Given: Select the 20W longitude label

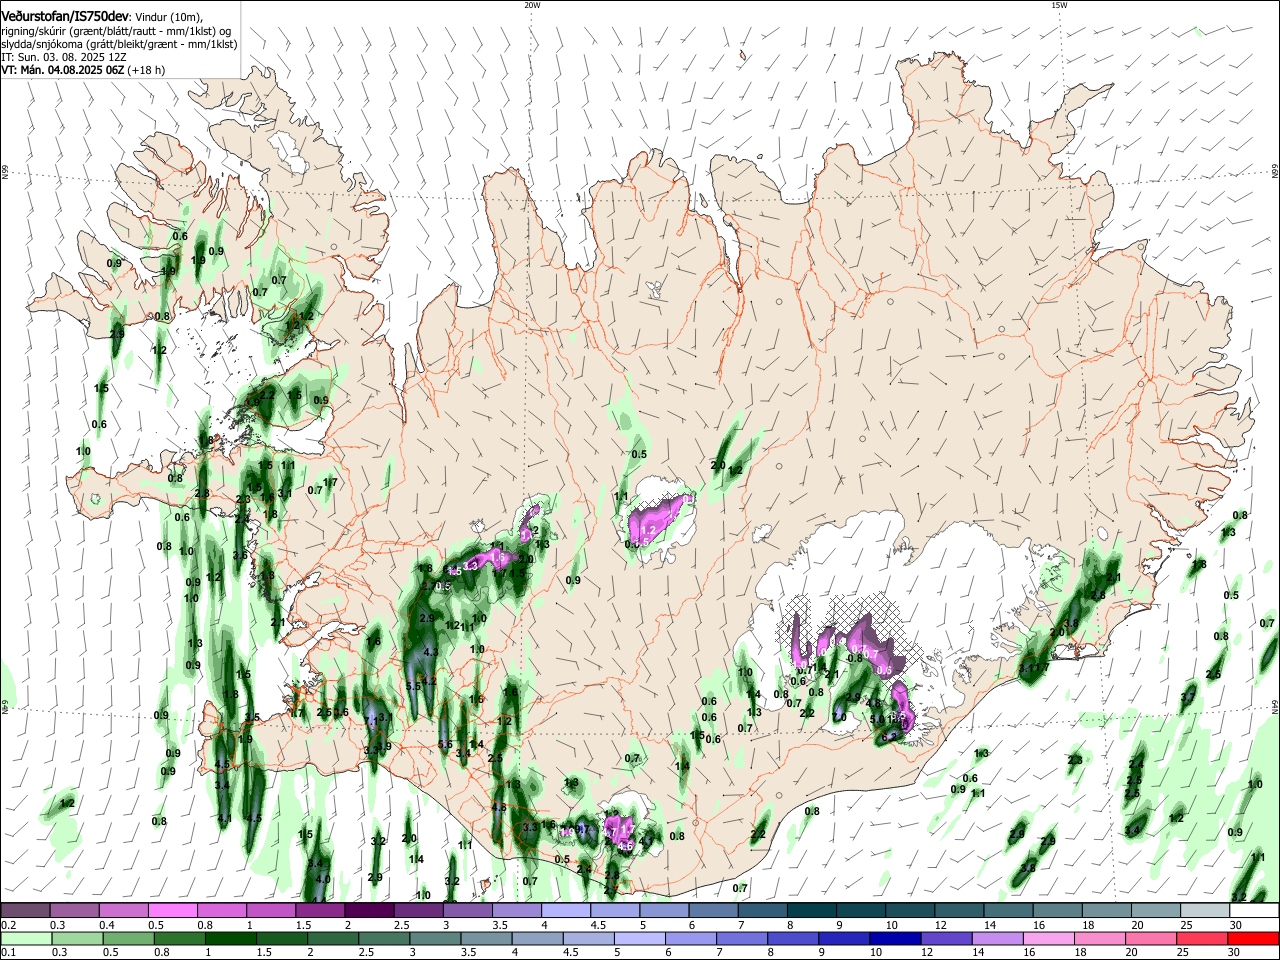Looking at the screenshot, I should click(x=532, y=5).
